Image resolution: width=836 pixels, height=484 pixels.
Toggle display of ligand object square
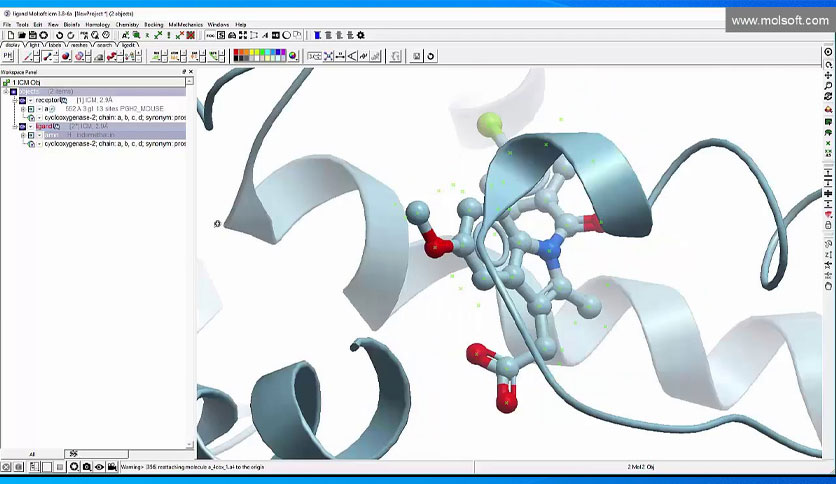click(x=22, y=126)
